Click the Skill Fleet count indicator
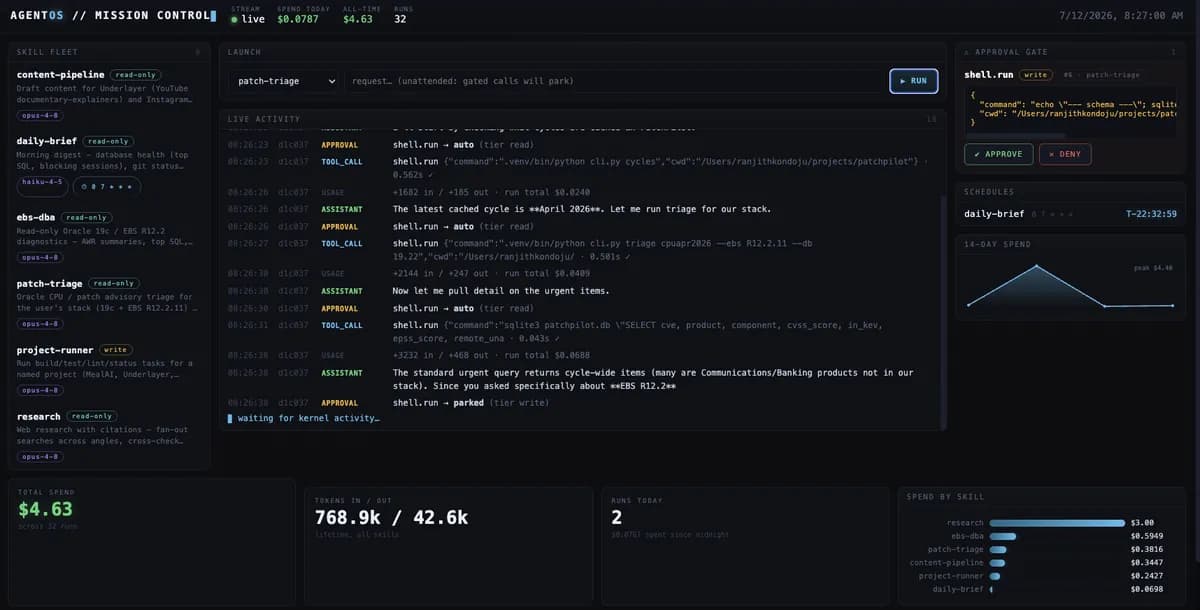Image resolution: width=1200 pixels, height=610 pixels. pos(198,51)
